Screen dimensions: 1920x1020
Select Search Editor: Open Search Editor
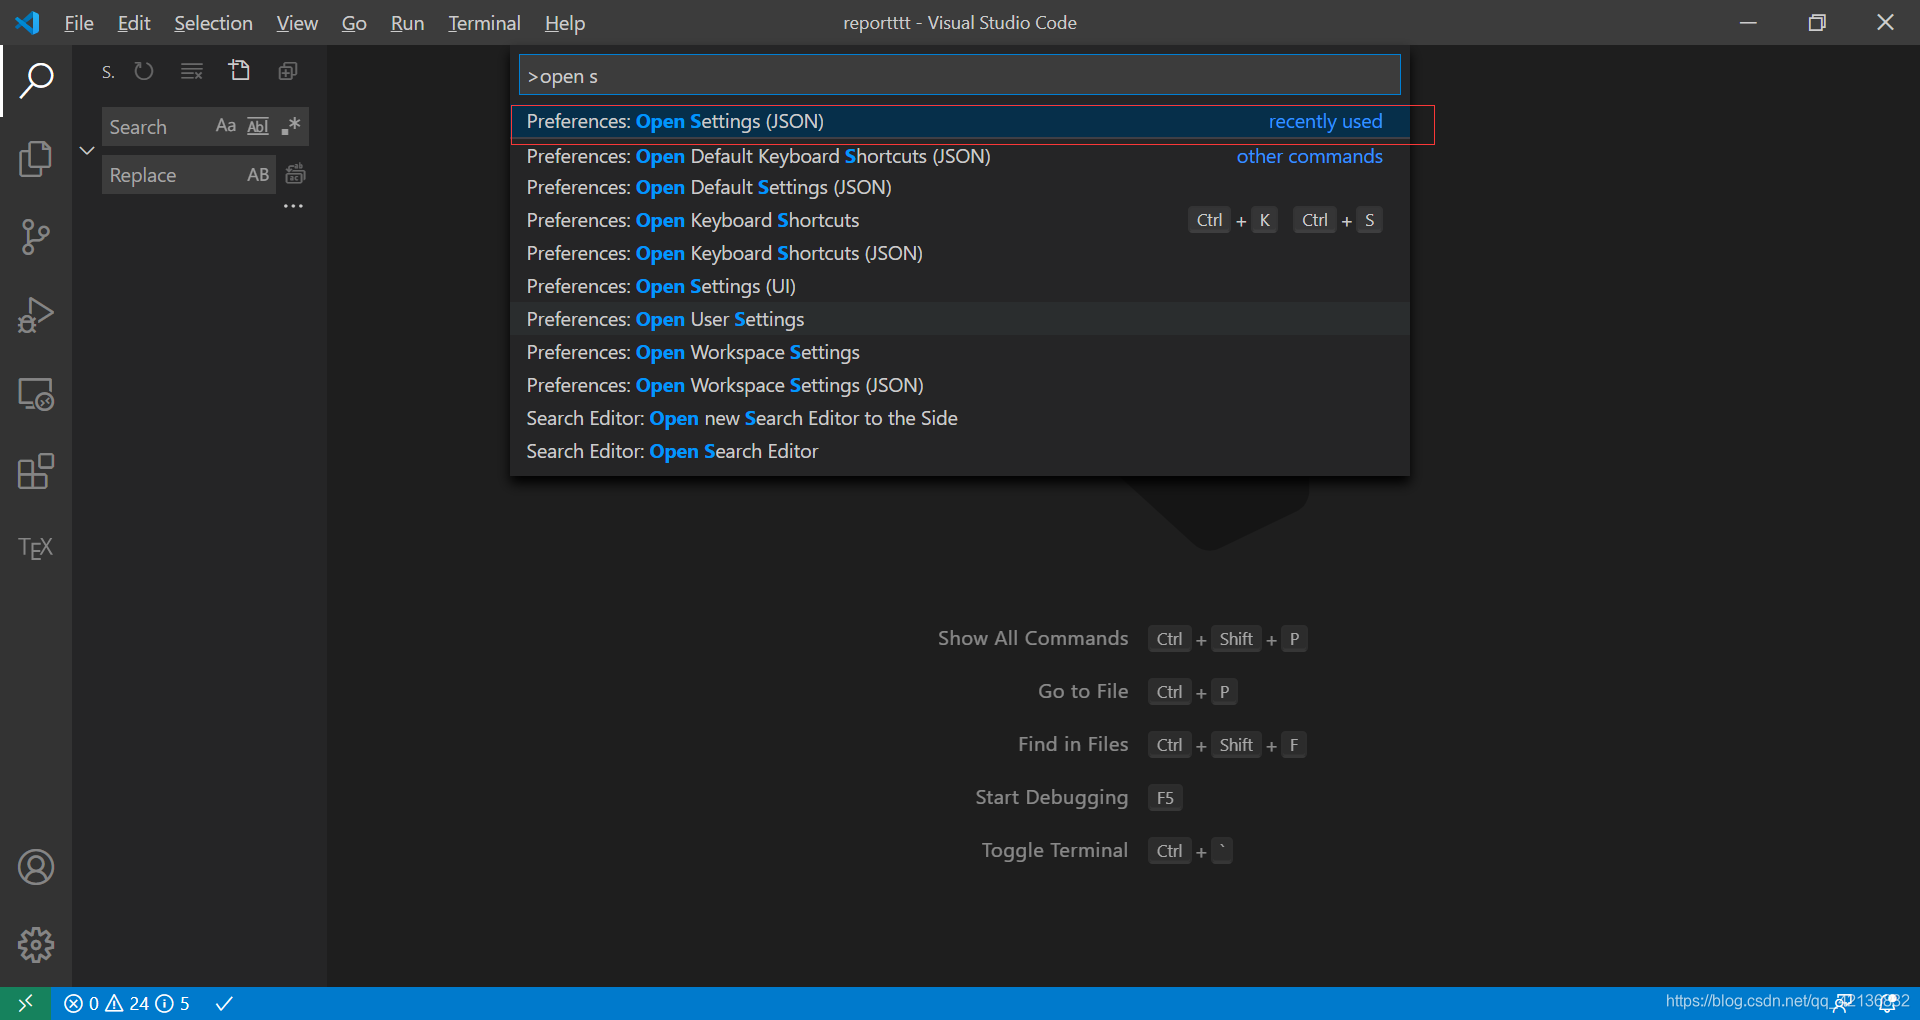[960, 452]
